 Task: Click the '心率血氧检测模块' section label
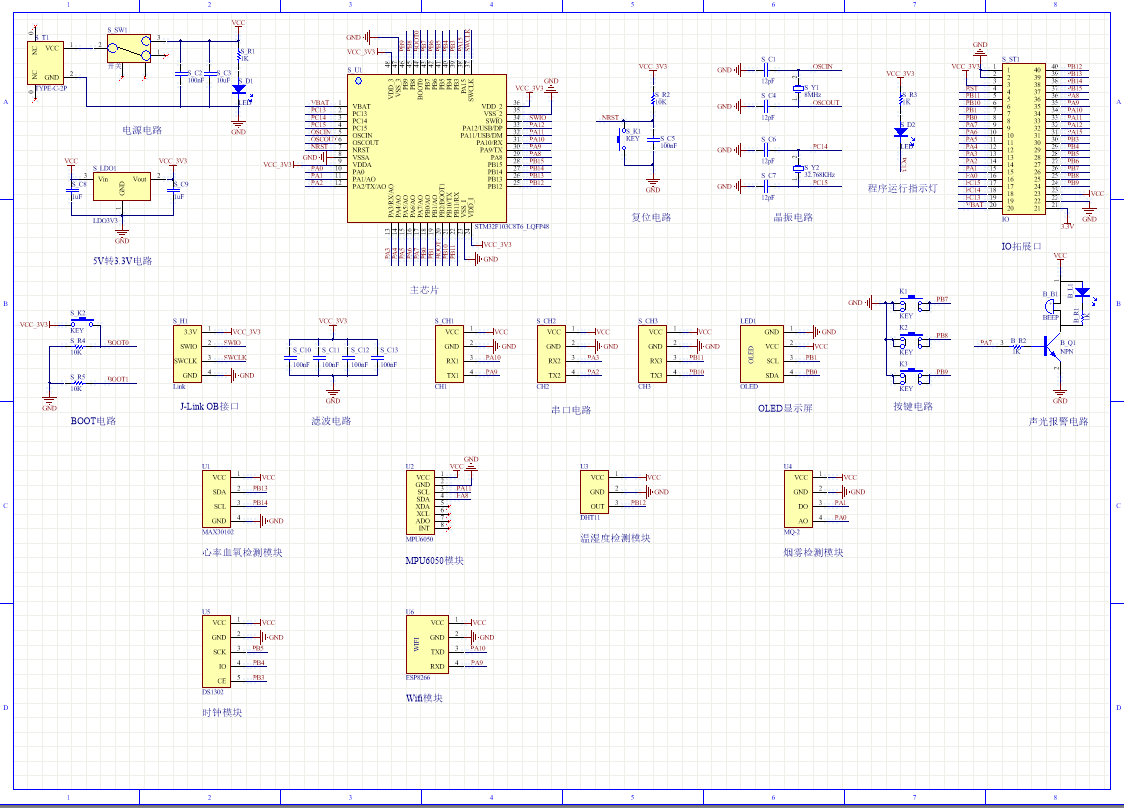(x=242, y=553)
